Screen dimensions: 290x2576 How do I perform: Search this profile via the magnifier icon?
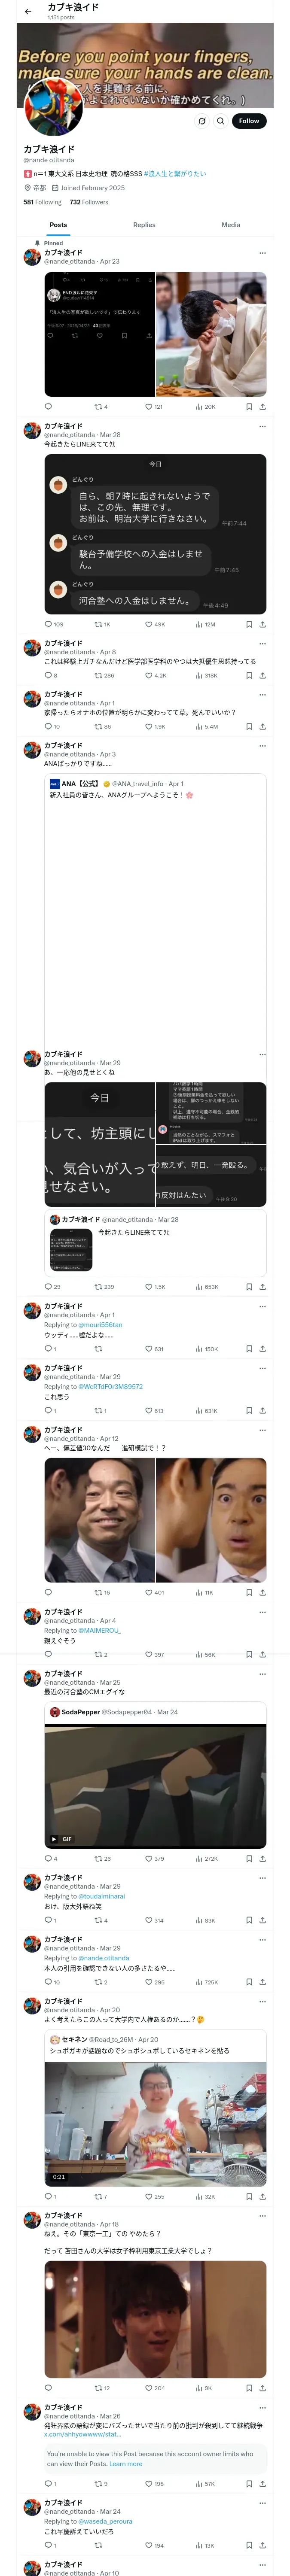click(x=220, y=121)
